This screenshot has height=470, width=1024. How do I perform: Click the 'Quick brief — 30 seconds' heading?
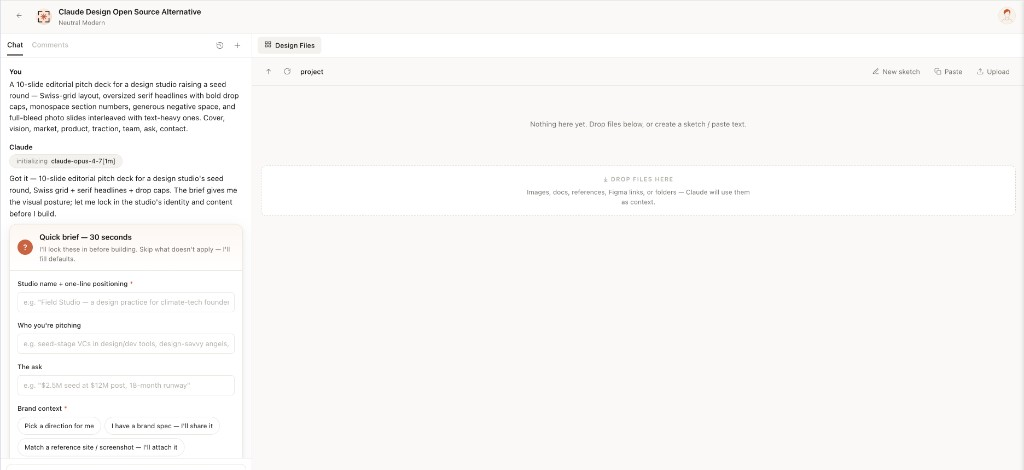[86, 237]
